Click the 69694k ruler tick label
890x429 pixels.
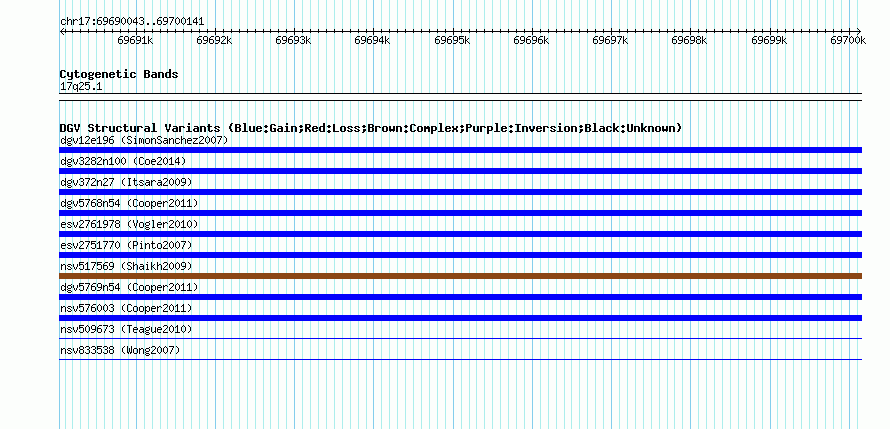point(372,40)
